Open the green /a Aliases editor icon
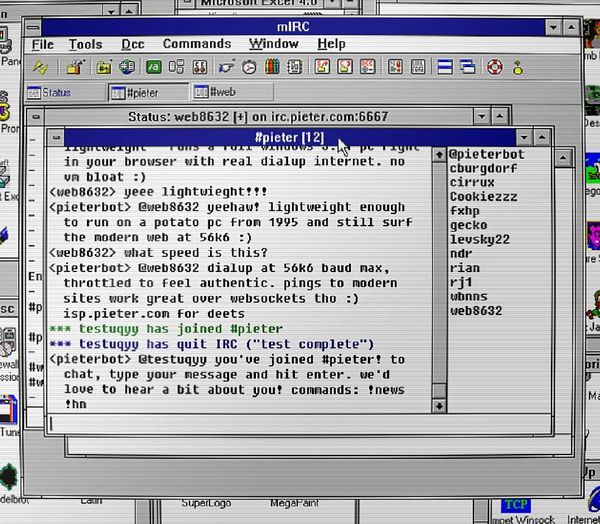This screenshot has width=600, height=524. click(x=153, y=67)
